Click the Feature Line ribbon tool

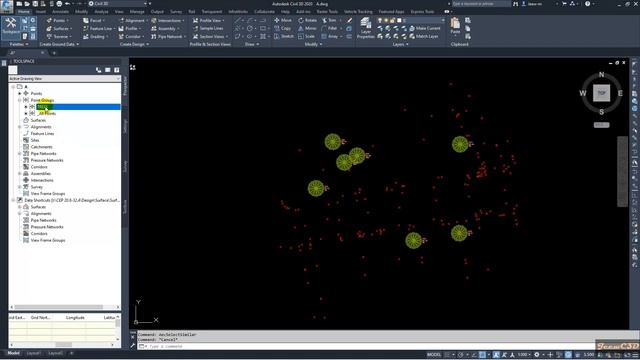click(98, 29)
